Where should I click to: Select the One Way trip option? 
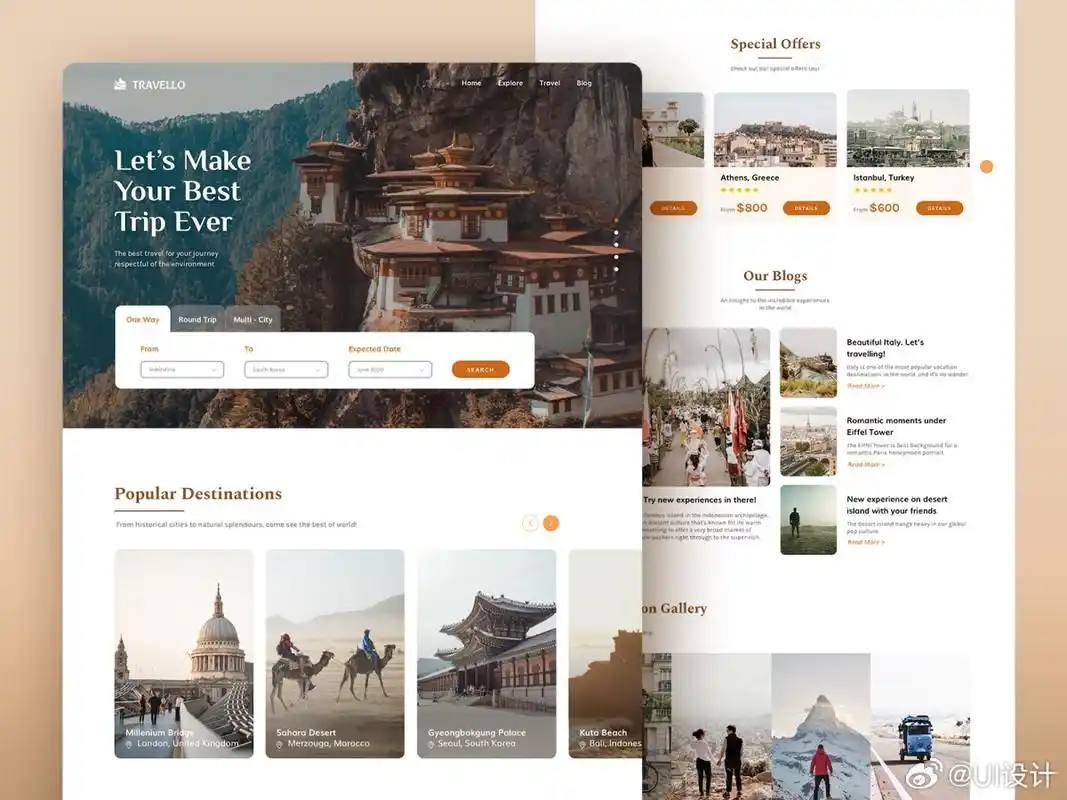(x=143, y=319)
